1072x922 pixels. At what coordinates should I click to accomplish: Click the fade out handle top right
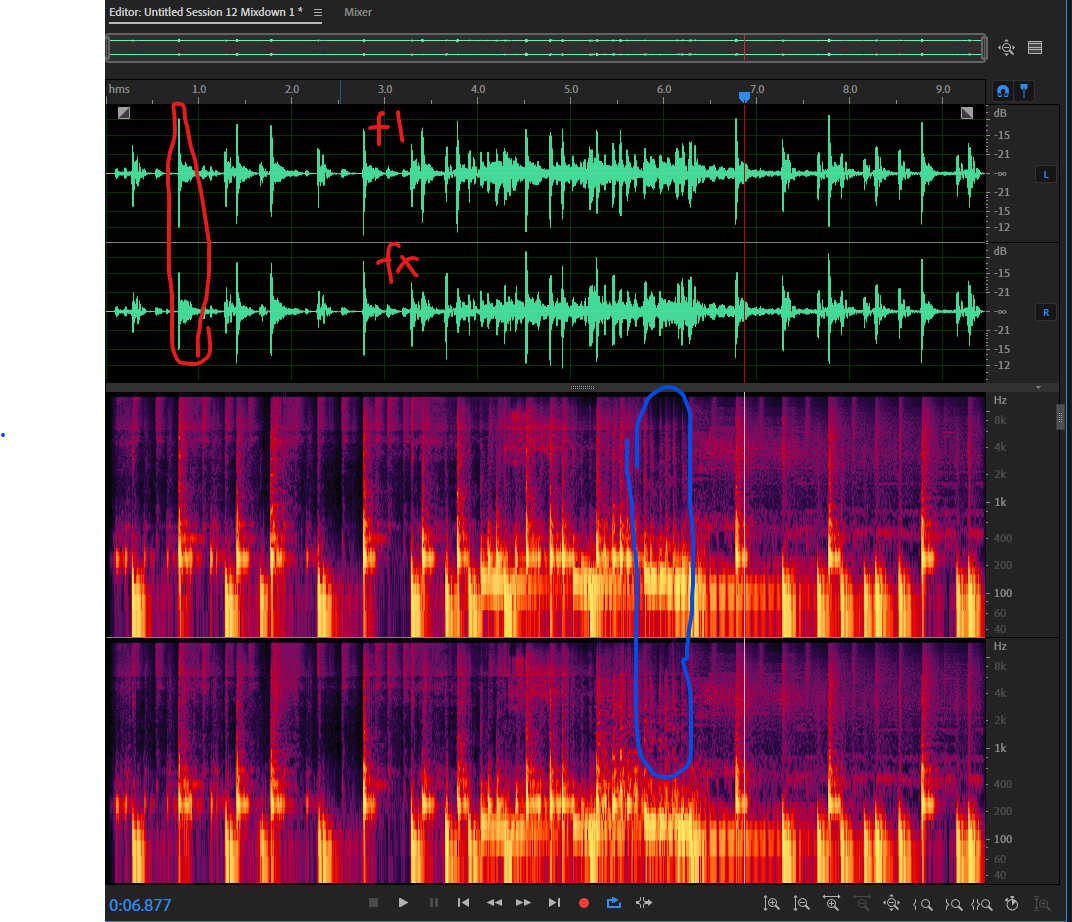[967, 113]
